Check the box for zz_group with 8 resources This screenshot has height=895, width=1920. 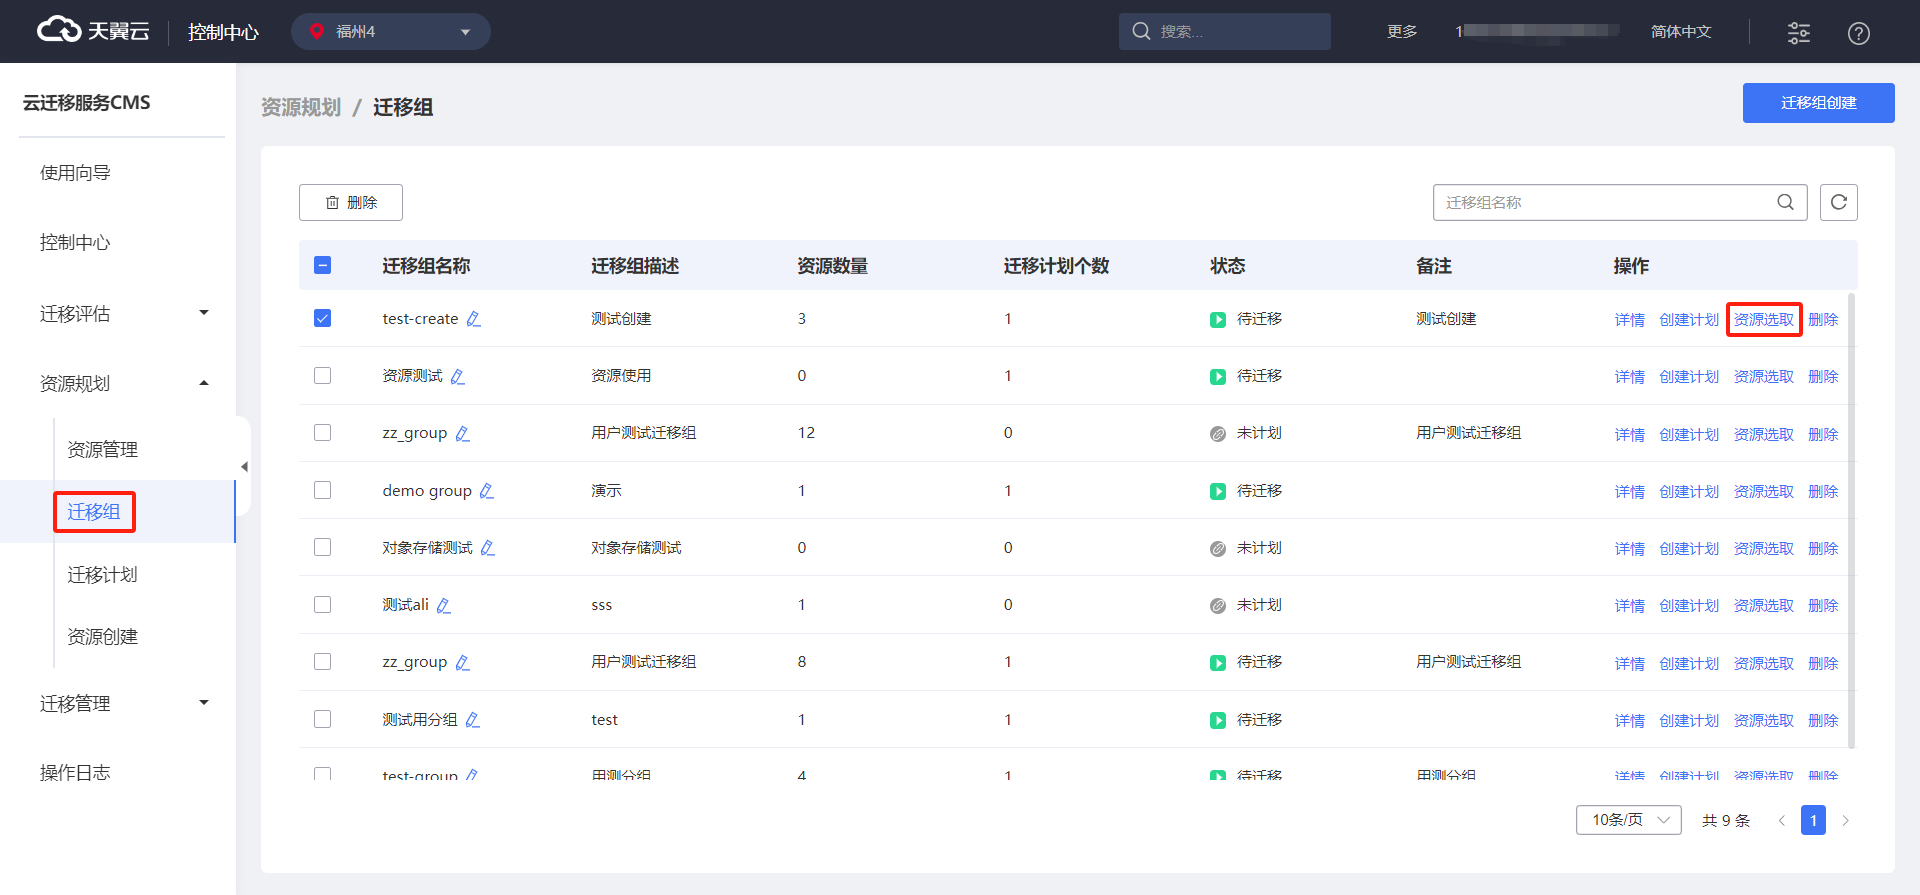[322, 661]
